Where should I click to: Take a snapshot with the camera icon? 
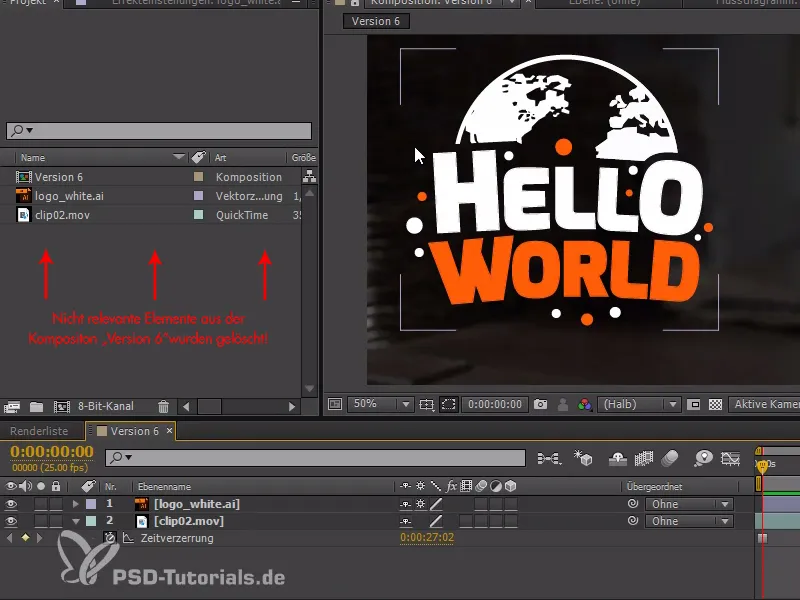click(x=540, y=404)
